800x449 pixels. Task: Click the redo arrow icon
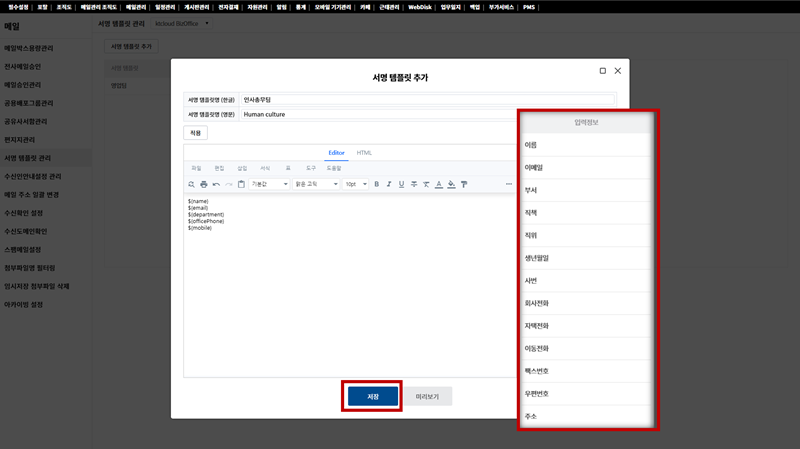click(x=229, y=184)
